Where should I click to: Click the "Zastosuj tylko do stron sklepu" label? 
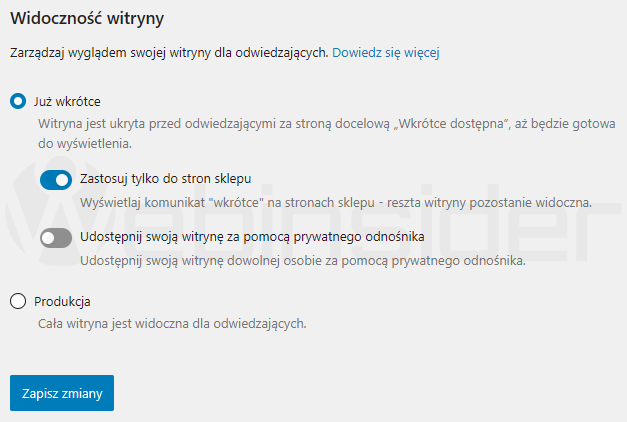tap(164, 179)
